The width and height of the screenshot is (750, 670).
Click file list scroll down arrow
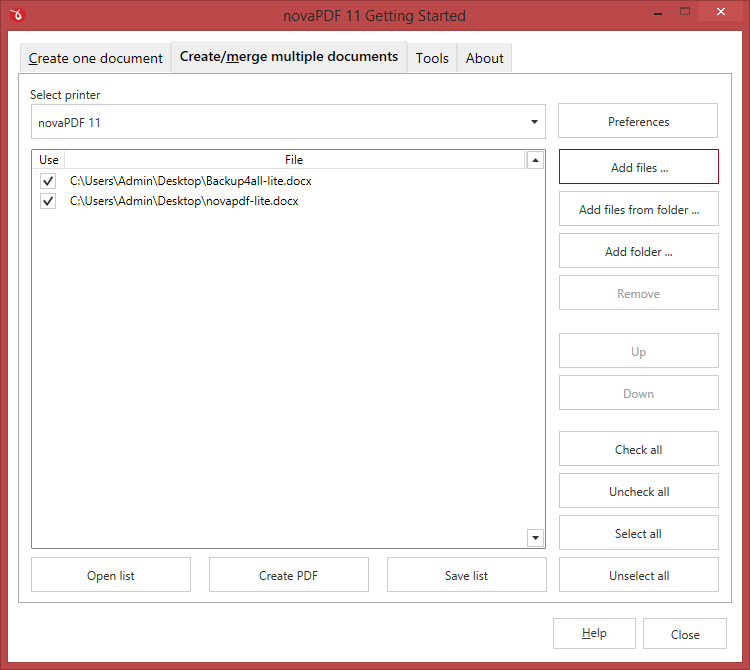(535, 538)
